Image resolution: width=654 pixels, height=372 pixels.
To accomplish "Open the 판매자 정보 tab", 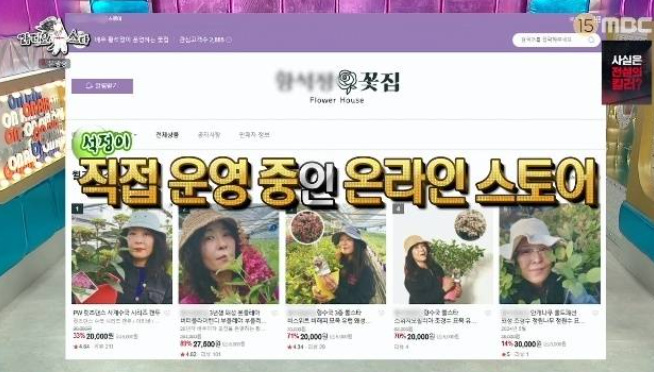I will tap(254, 135).
